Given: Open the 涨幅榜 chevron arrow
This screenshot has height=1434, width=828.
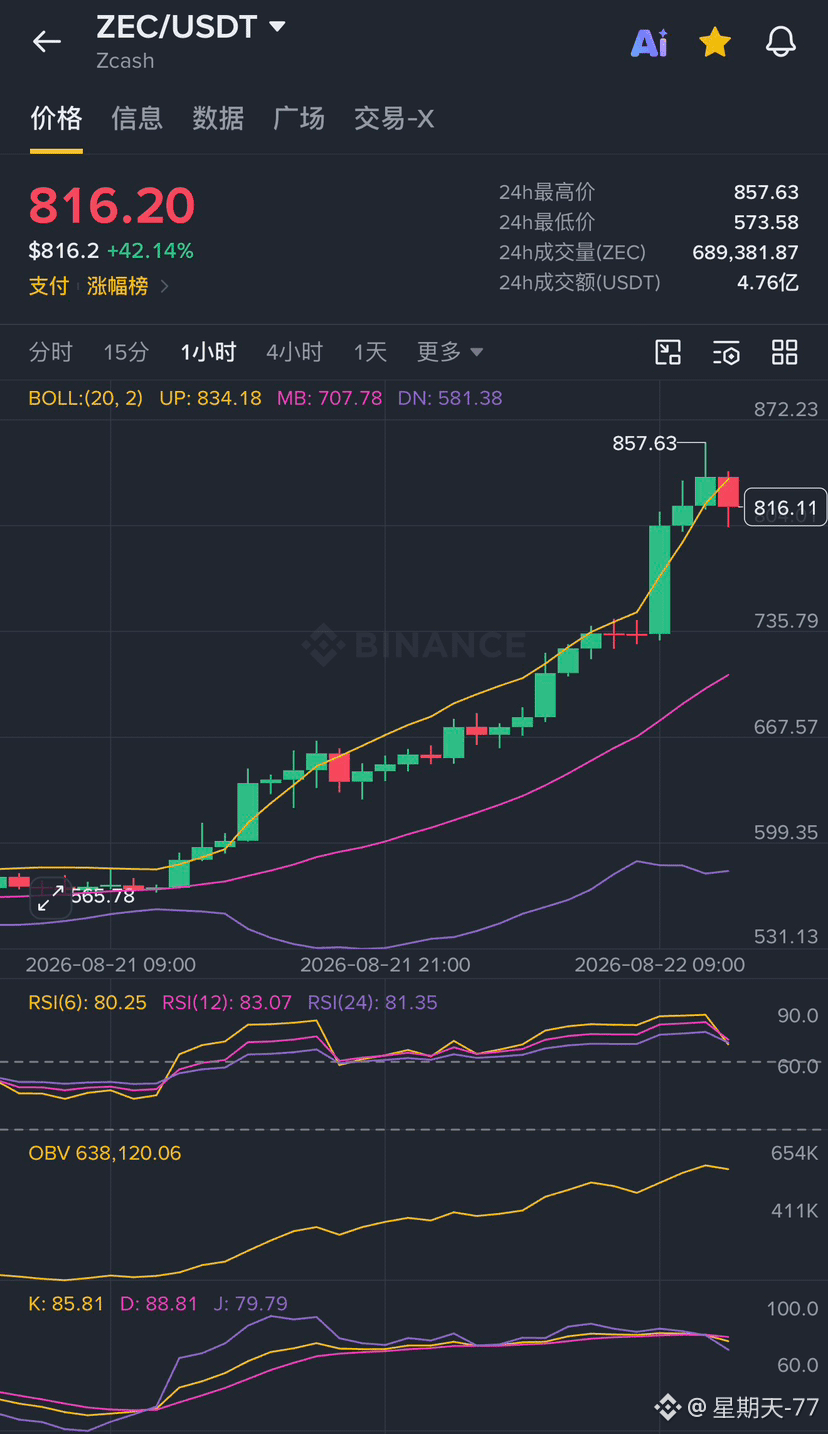Looking at the screenshot, I should [165, 287].
